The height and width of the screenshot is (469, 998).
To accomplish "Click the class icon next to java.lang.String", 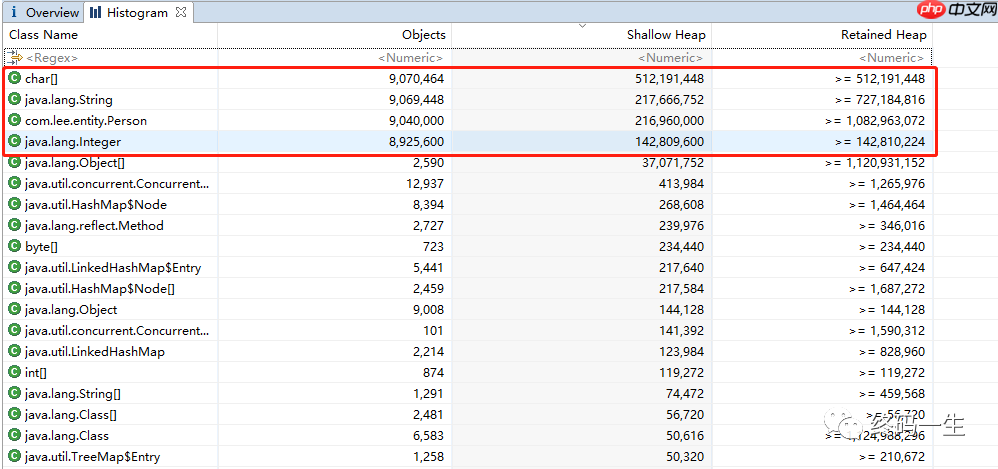I will (14, 99).
